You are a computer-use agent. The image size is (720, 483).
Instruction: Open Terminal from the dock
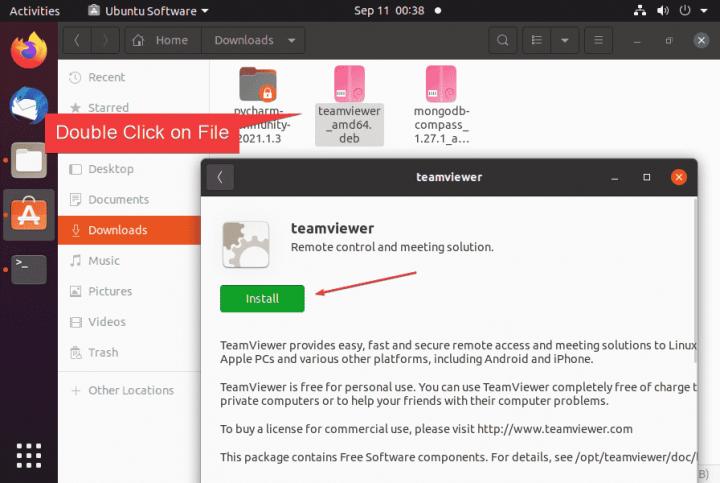point(29,268)
